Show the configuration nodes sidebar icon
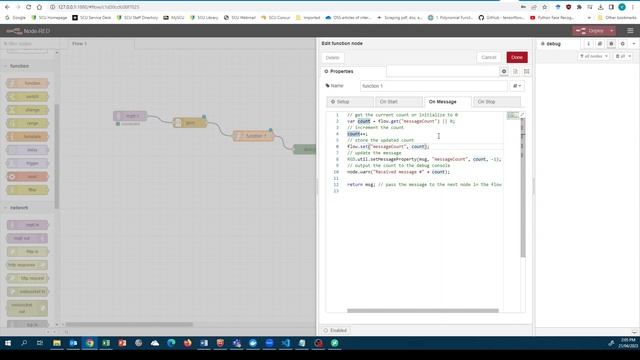The width and height of the screenshot is (640, 360). (622, 44)
